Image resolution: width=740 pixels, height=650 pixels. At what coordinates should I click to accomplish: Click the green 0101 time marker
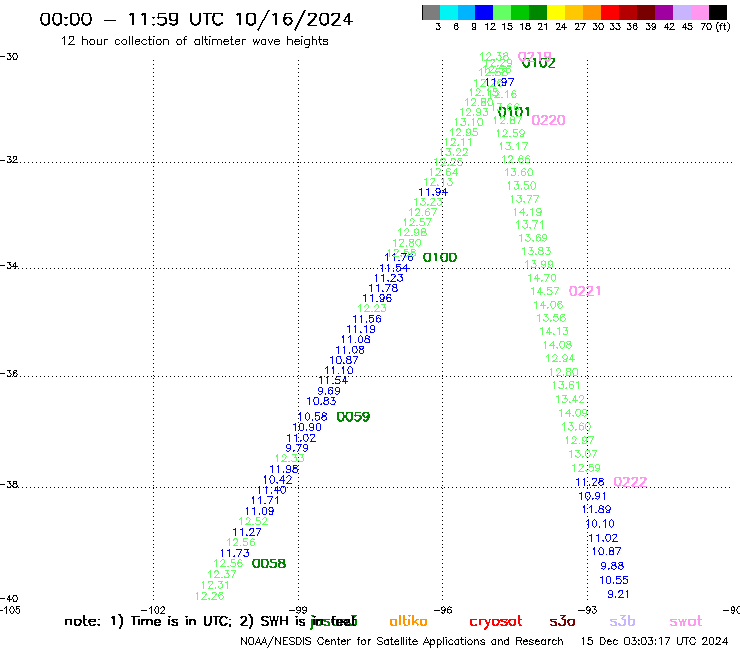(514, 112)
